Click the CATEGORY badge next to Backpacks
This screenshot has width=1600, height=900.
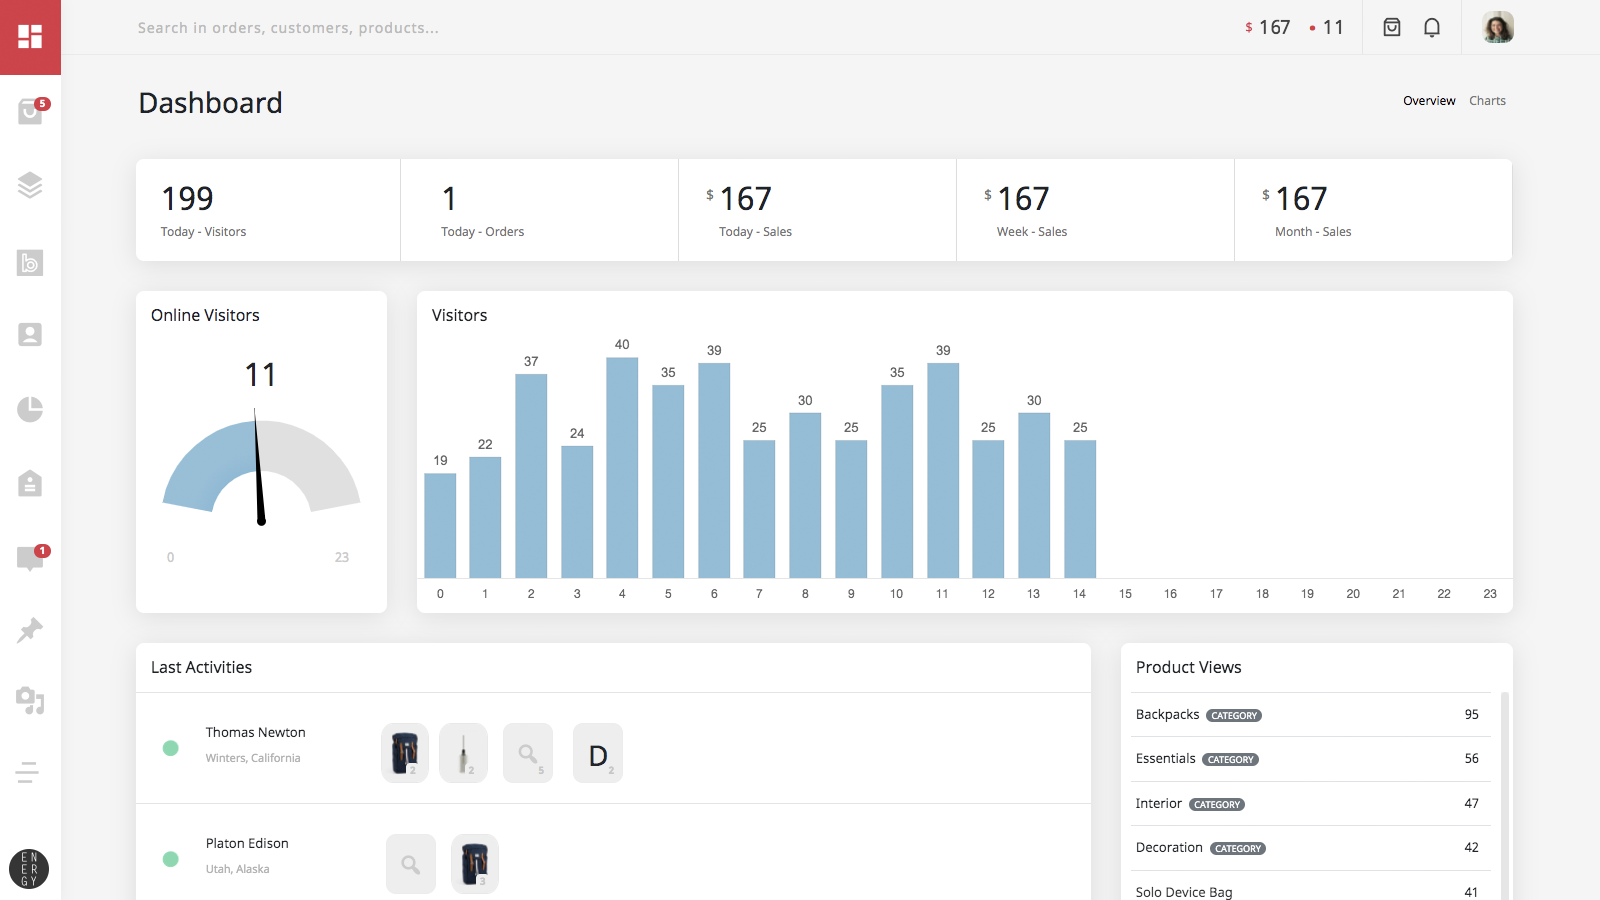point(1234,716)
